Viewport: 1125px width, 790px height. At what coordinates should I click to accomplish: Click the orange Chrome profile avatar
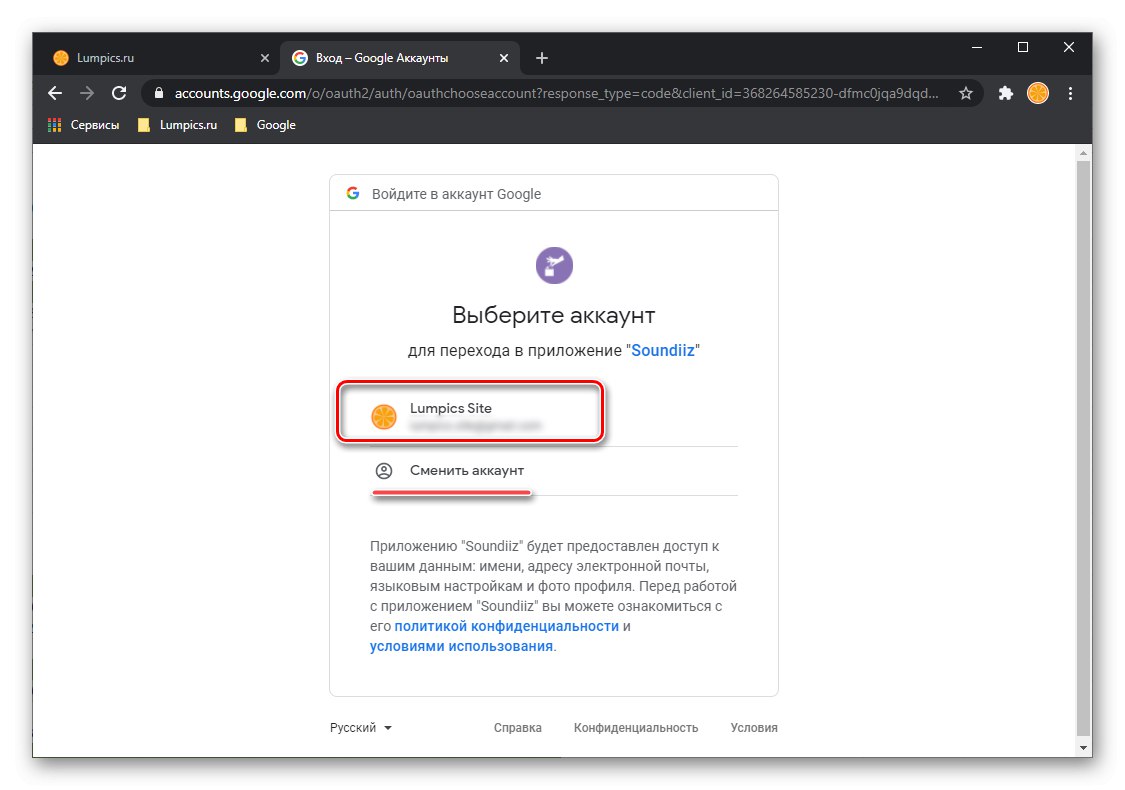[x=1037, y=93]
